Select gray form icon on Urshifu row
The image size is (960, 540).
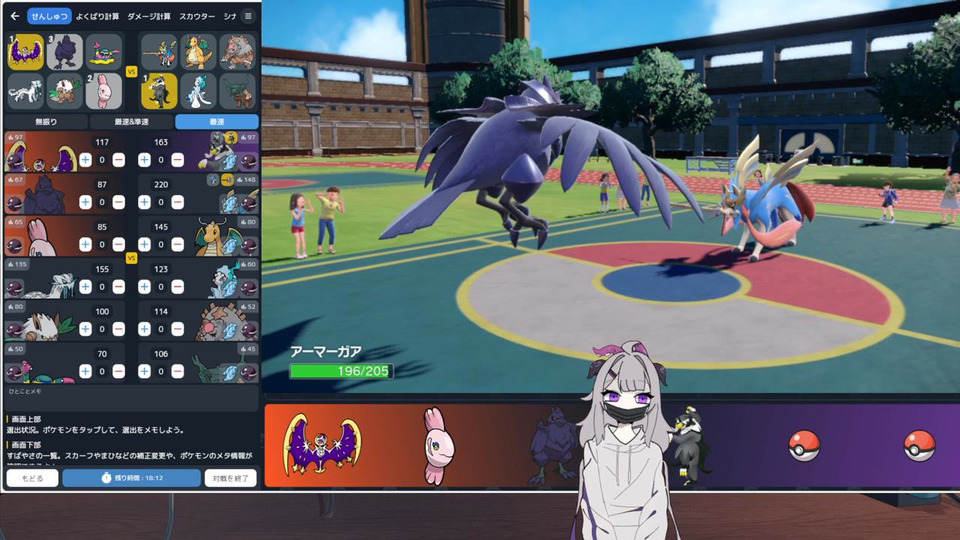point(217,137)
